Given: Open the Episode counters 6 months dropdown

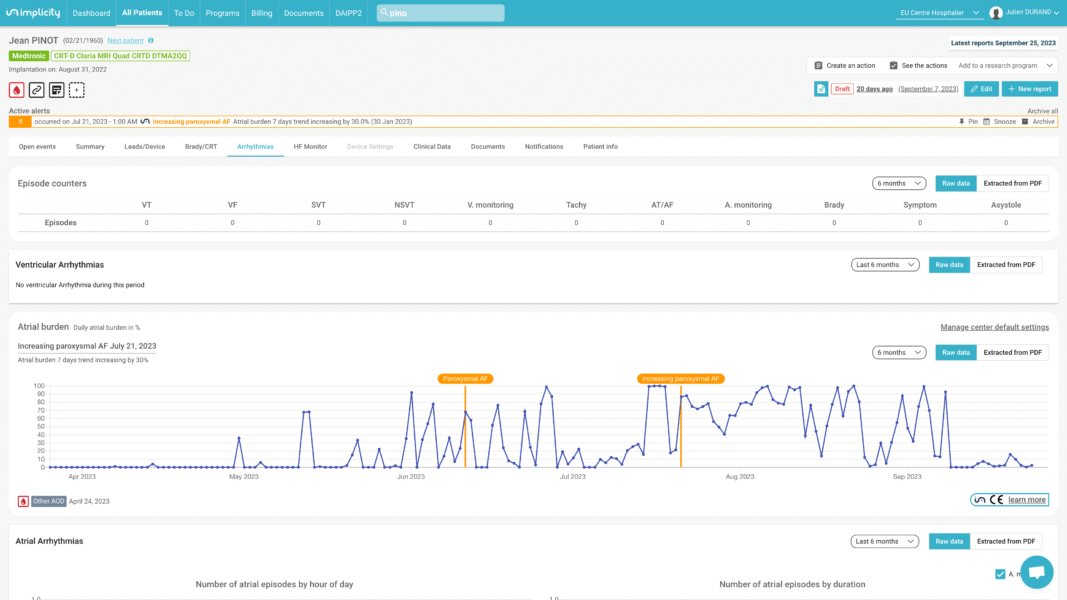Looking at the screenshot, I should tap(898, 183).
